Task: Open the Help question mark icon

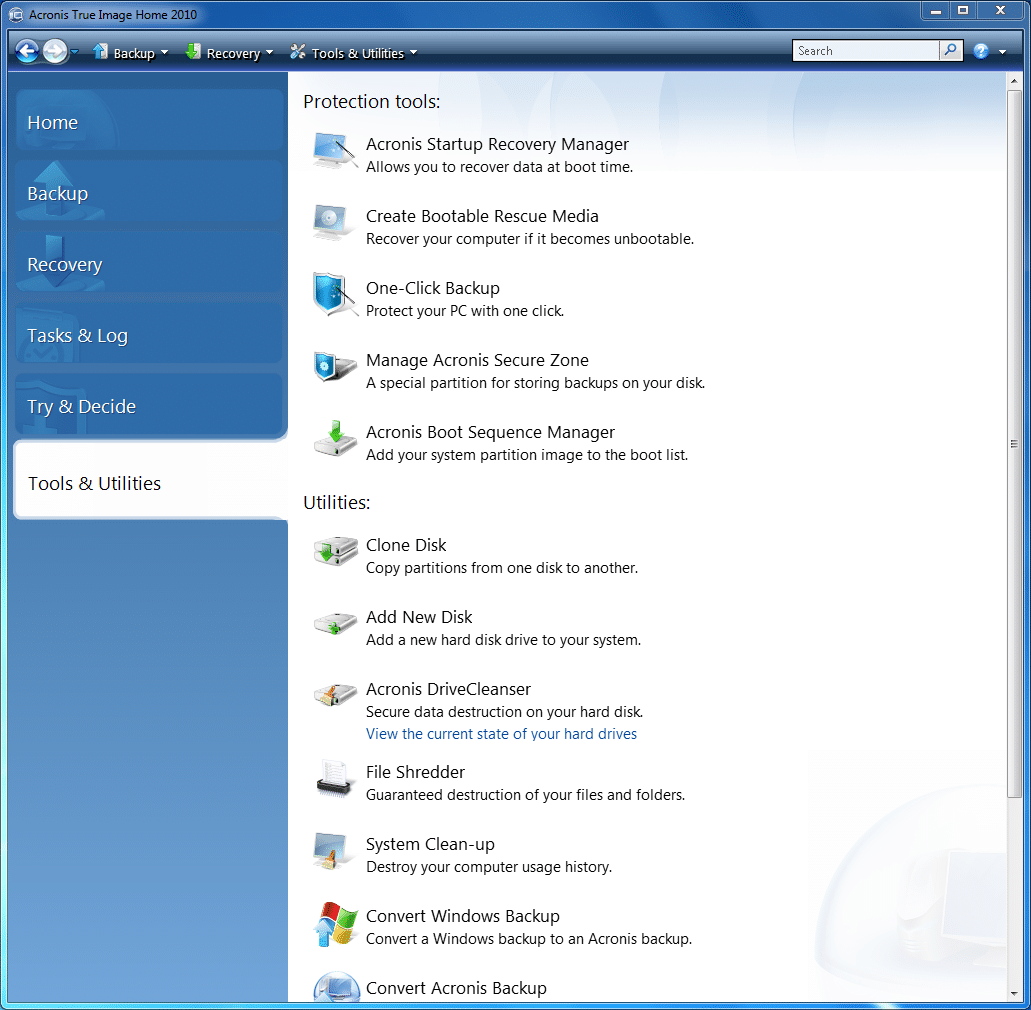Action: (981, 51)
